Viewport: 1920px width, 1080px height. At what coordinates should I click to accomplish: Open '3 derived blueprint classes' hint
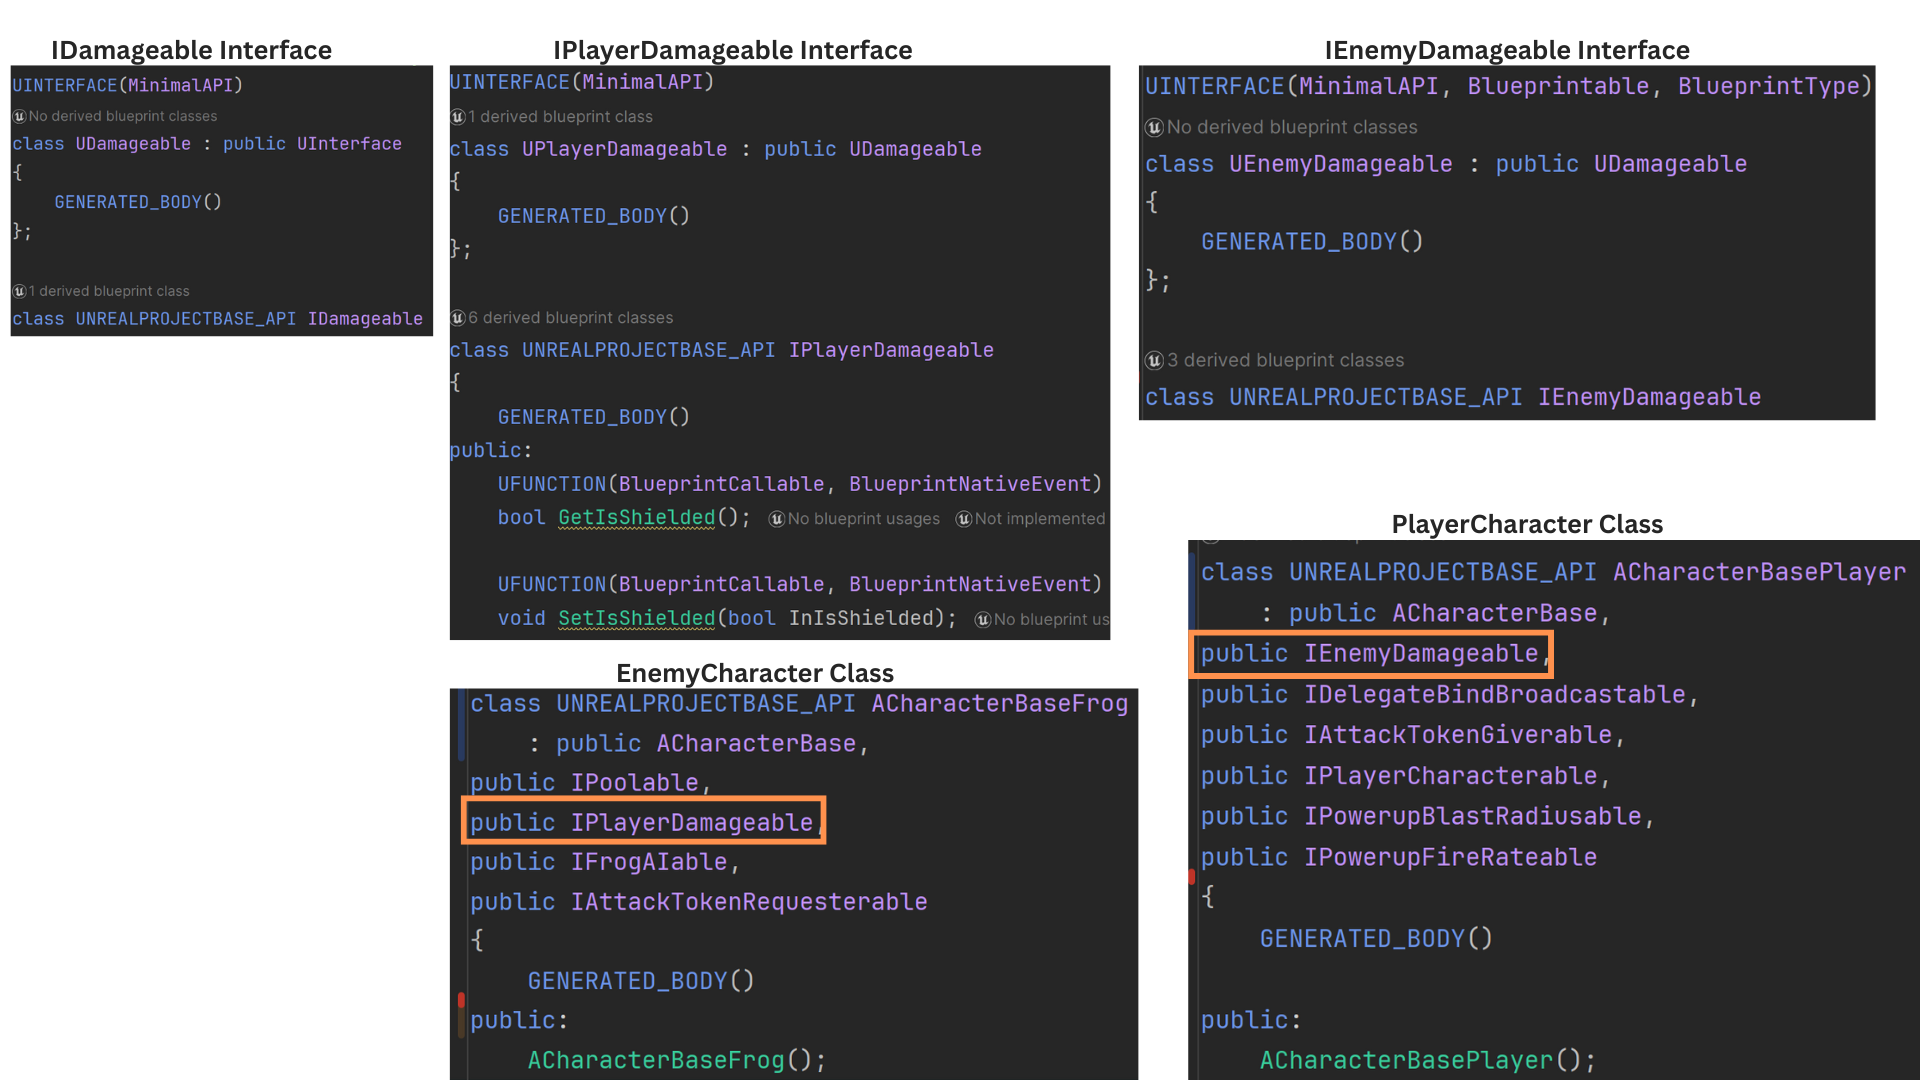1285,360
